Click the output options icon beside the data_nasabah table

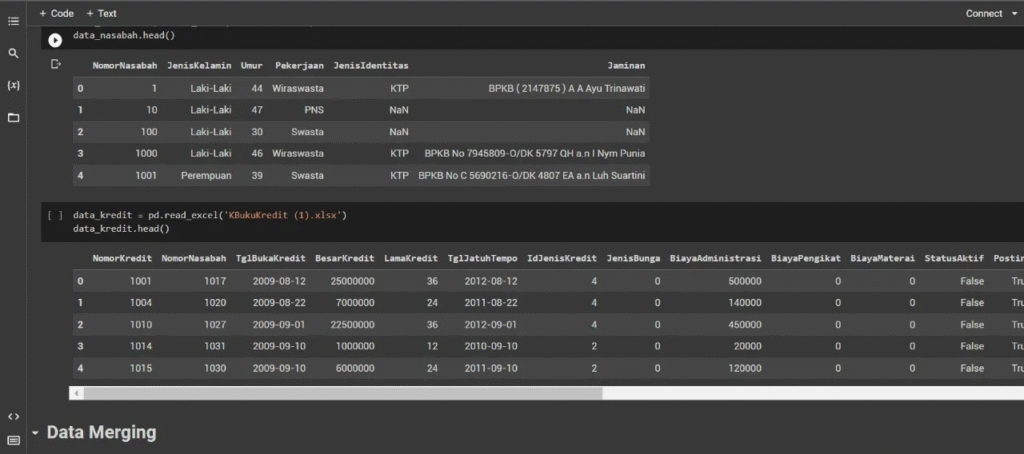56,65
